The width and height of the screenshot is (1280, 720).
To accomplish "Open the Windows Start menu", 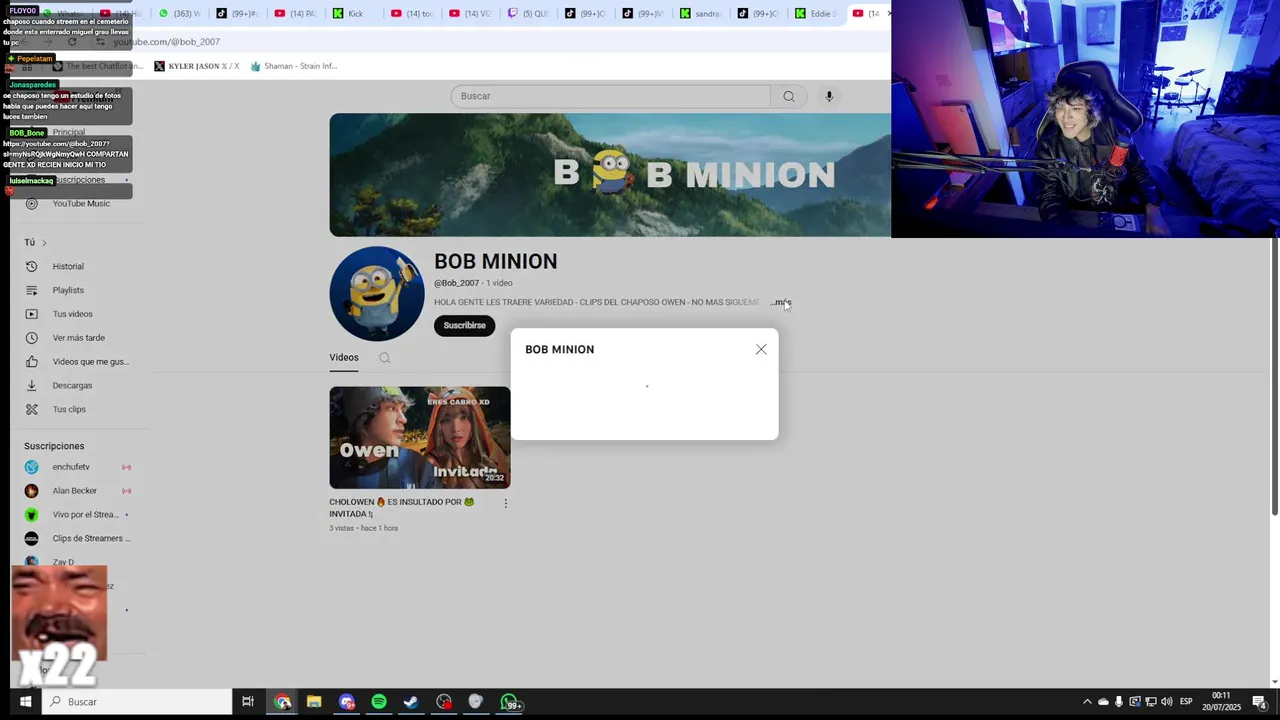I will point(25,702).
